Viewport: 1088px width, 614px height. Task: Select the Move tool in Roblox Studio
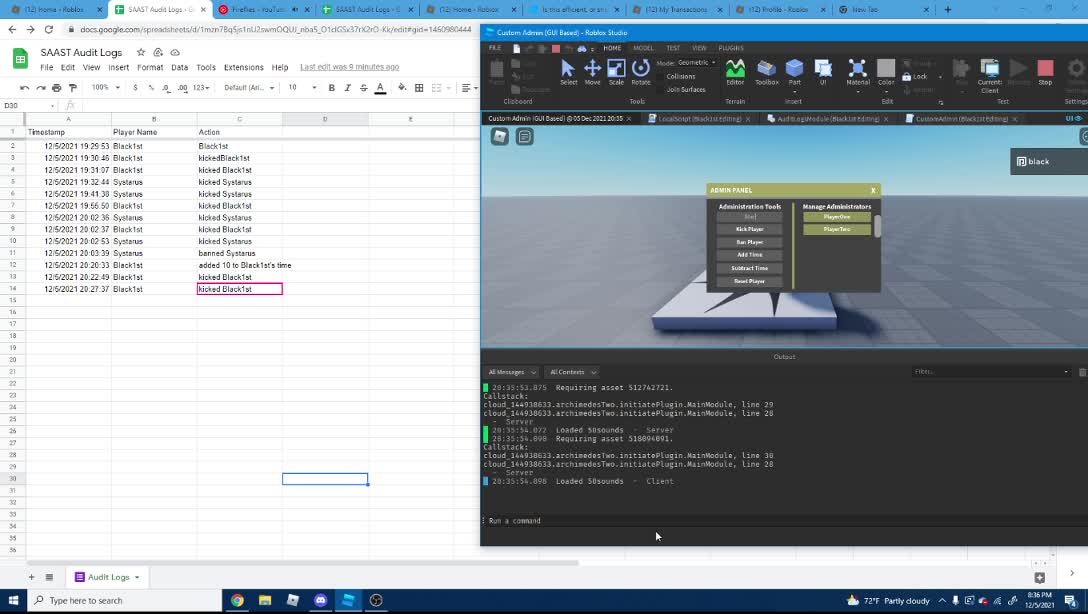(592, 70)
